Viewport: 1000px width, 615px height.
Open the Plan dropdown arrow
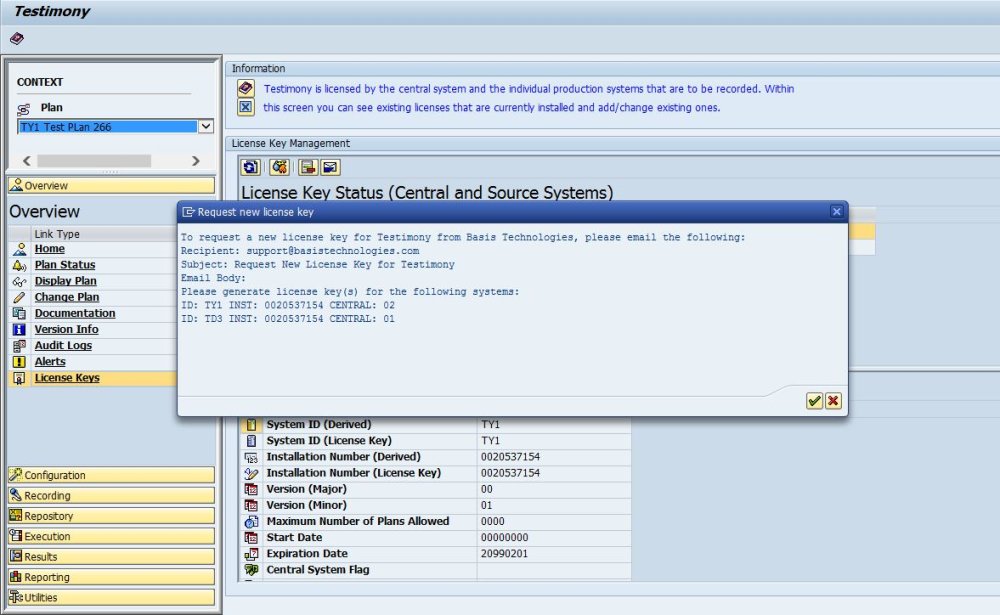pyautogui.click(x=205, y=126)
